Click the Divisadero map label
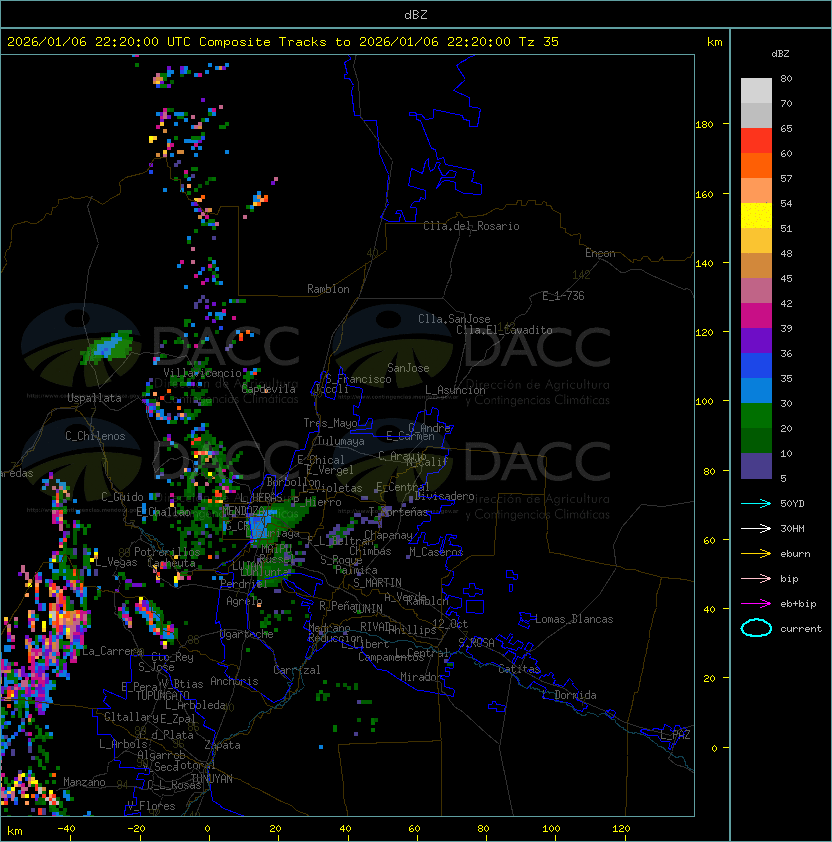The image size is (832, 842). (444, 496)
